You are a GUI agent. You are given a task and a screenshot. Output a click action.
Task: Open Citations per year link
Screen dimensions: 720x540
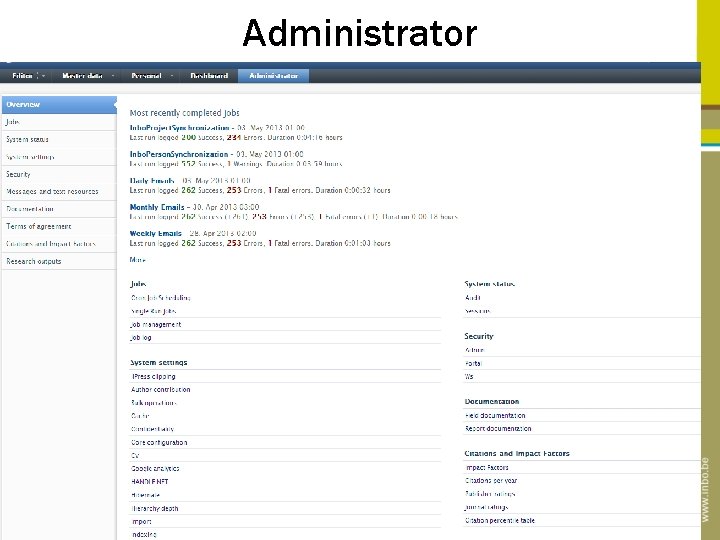[x=491, y=481]
